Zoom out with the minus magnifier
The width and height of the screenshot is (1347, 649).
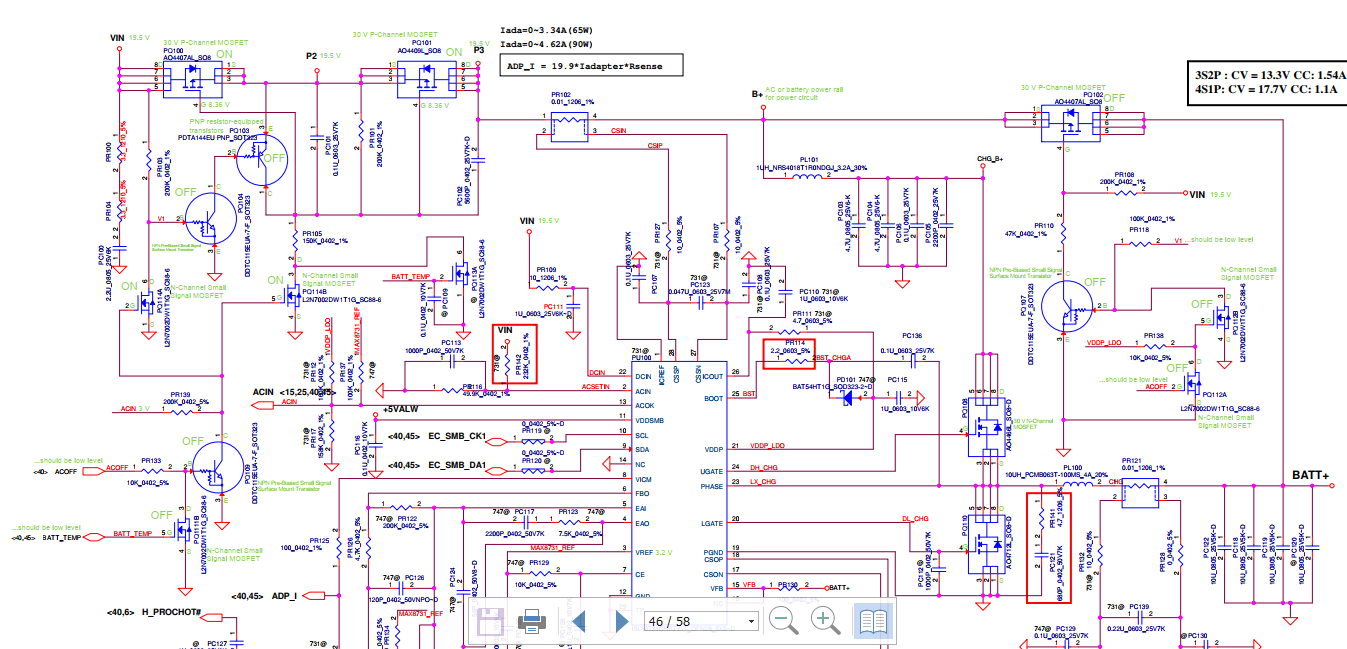point(784,621)
